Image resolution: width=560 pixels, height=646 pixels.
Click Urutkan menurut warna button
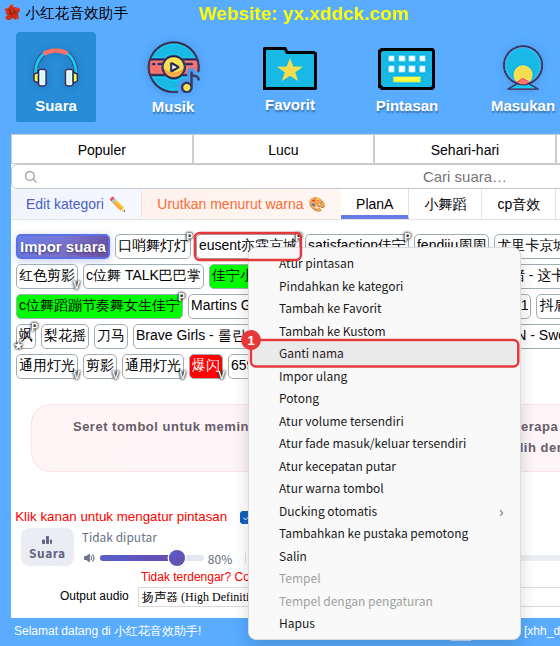point(241,204)
